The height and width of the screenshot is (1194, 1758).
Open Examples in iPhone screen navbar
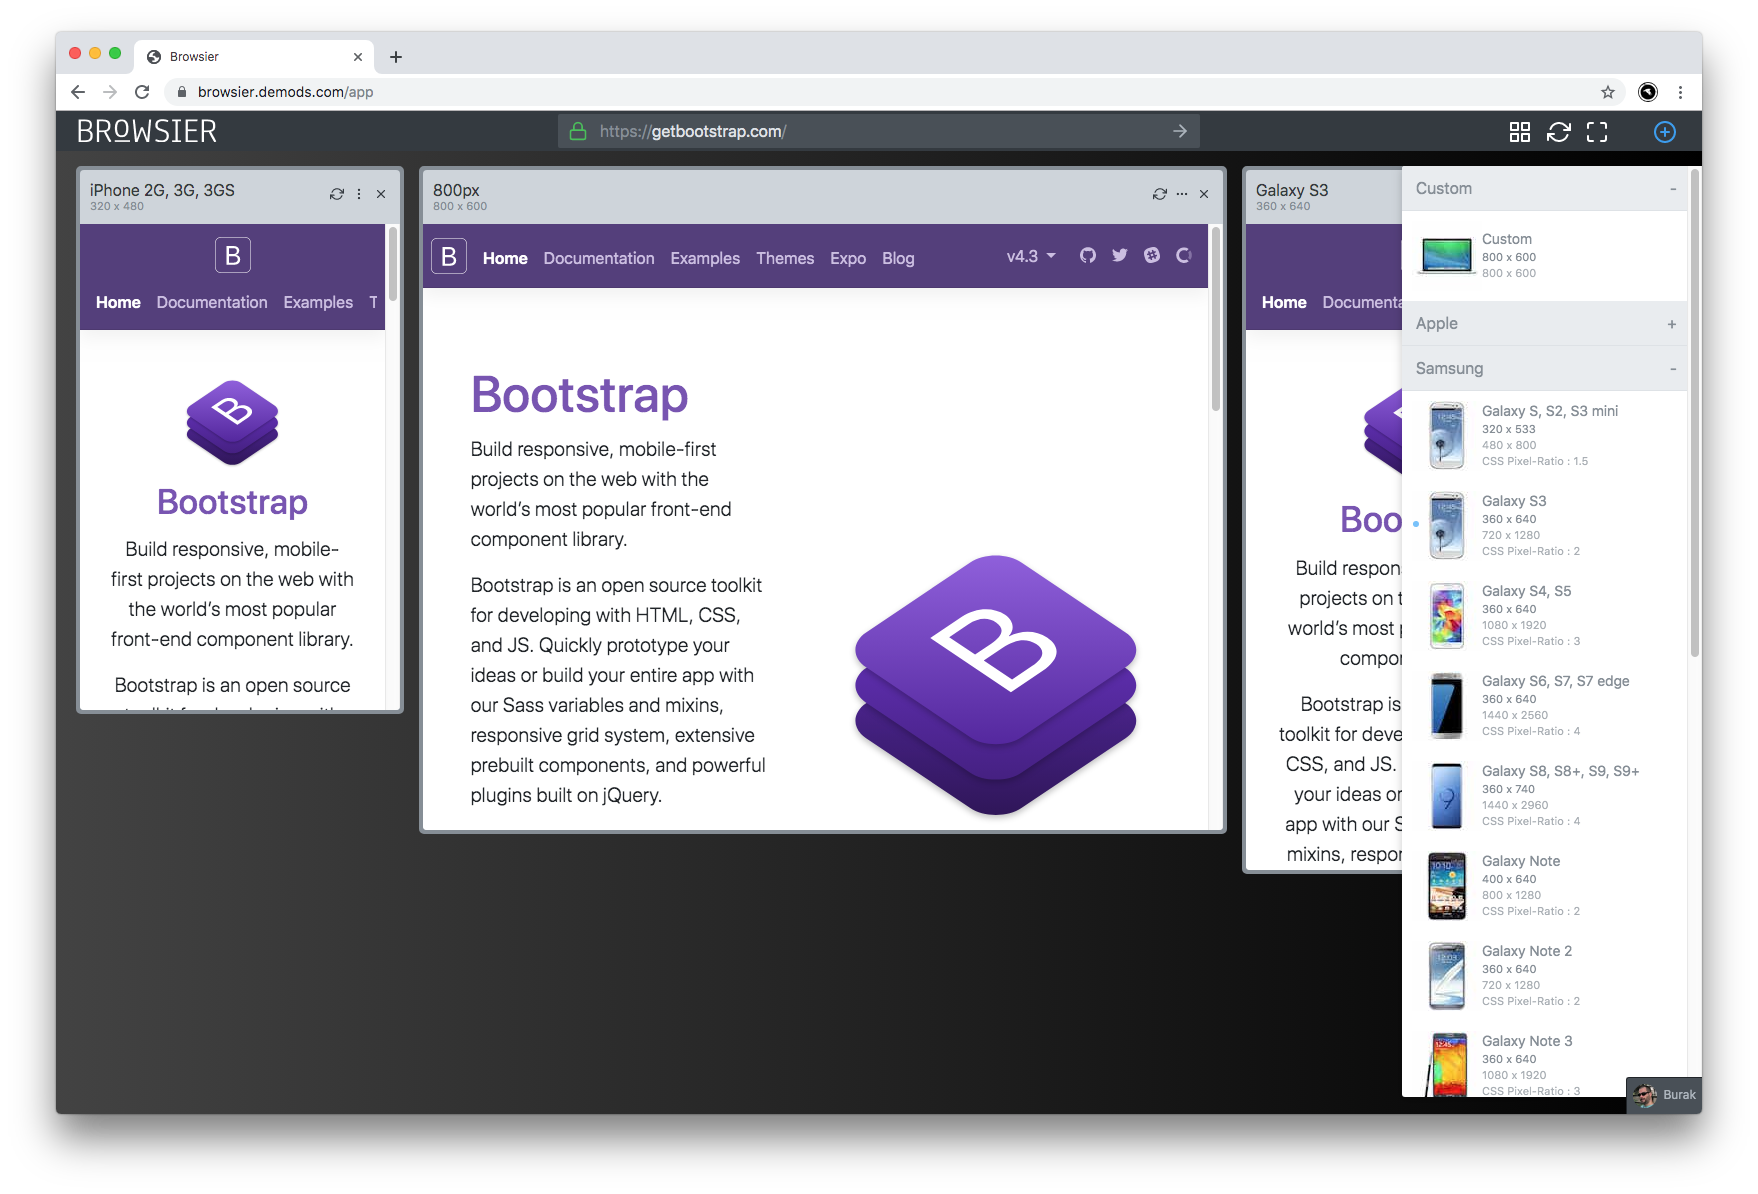[x=318, y=302]
